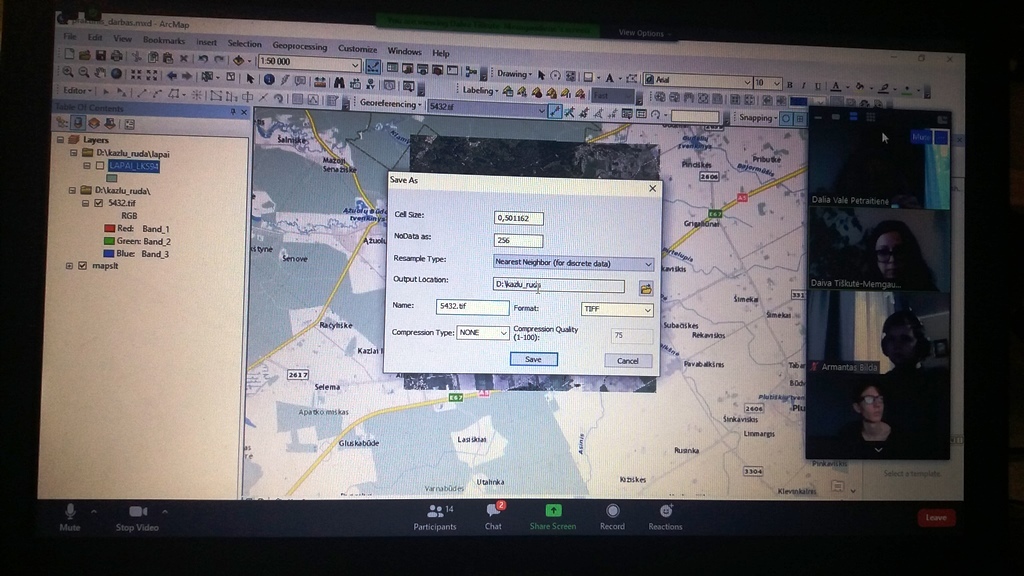This screenshot has height=576, width=1024.
Task: Open Zoom Chat panel
Action: pos(494,516)
